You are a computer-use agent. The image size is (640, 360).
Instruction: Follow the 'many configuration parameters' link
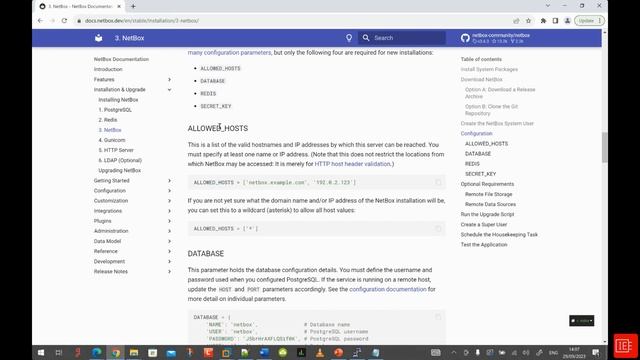229,53
